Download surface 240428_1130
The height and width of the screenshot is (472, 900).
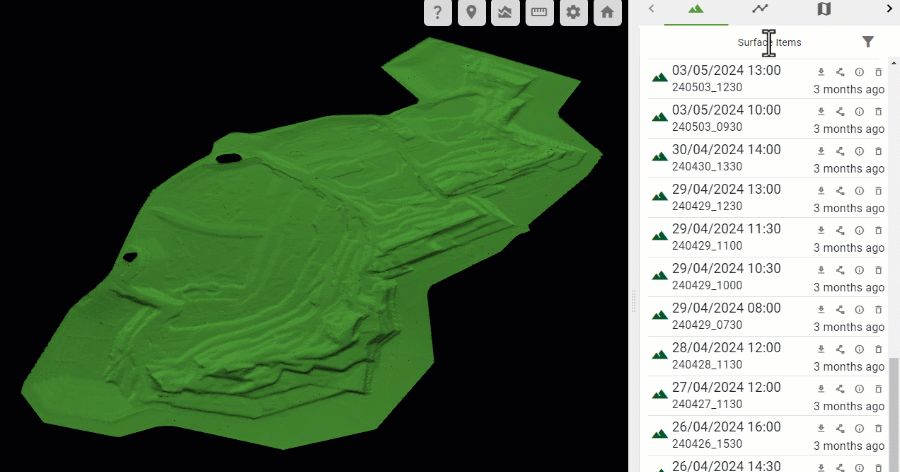(x=821, y=349)
